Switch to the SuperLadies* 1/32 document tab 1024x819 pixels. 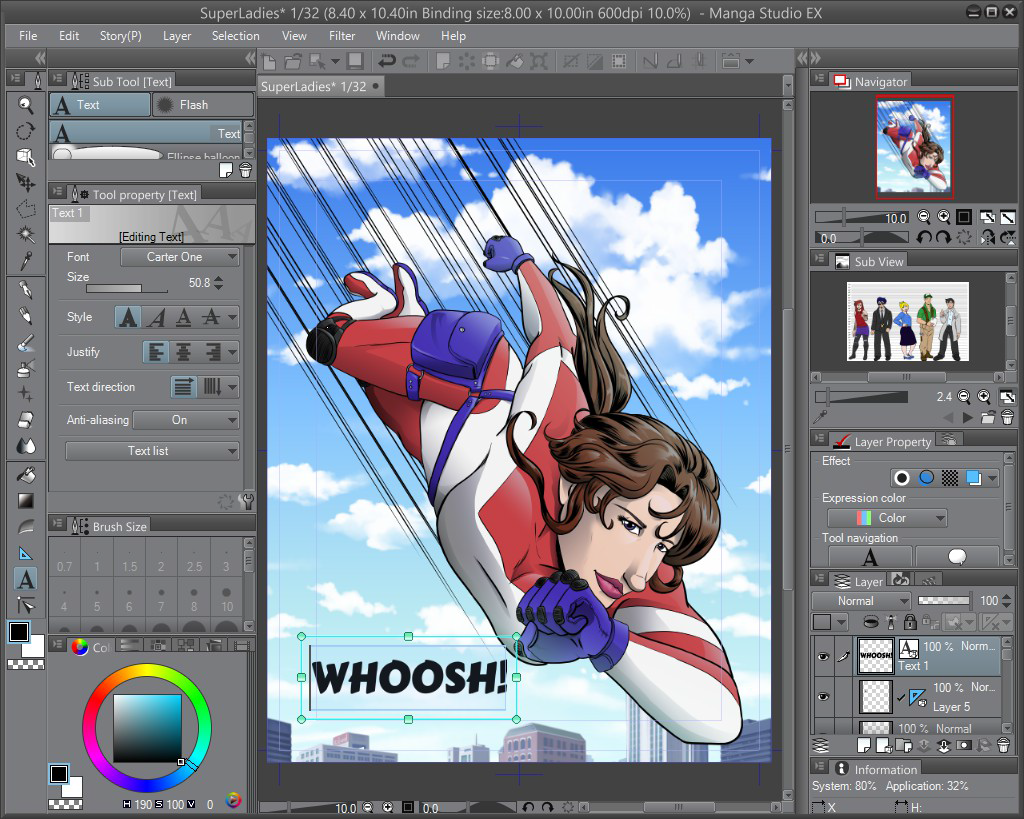(x=313, y=86)
